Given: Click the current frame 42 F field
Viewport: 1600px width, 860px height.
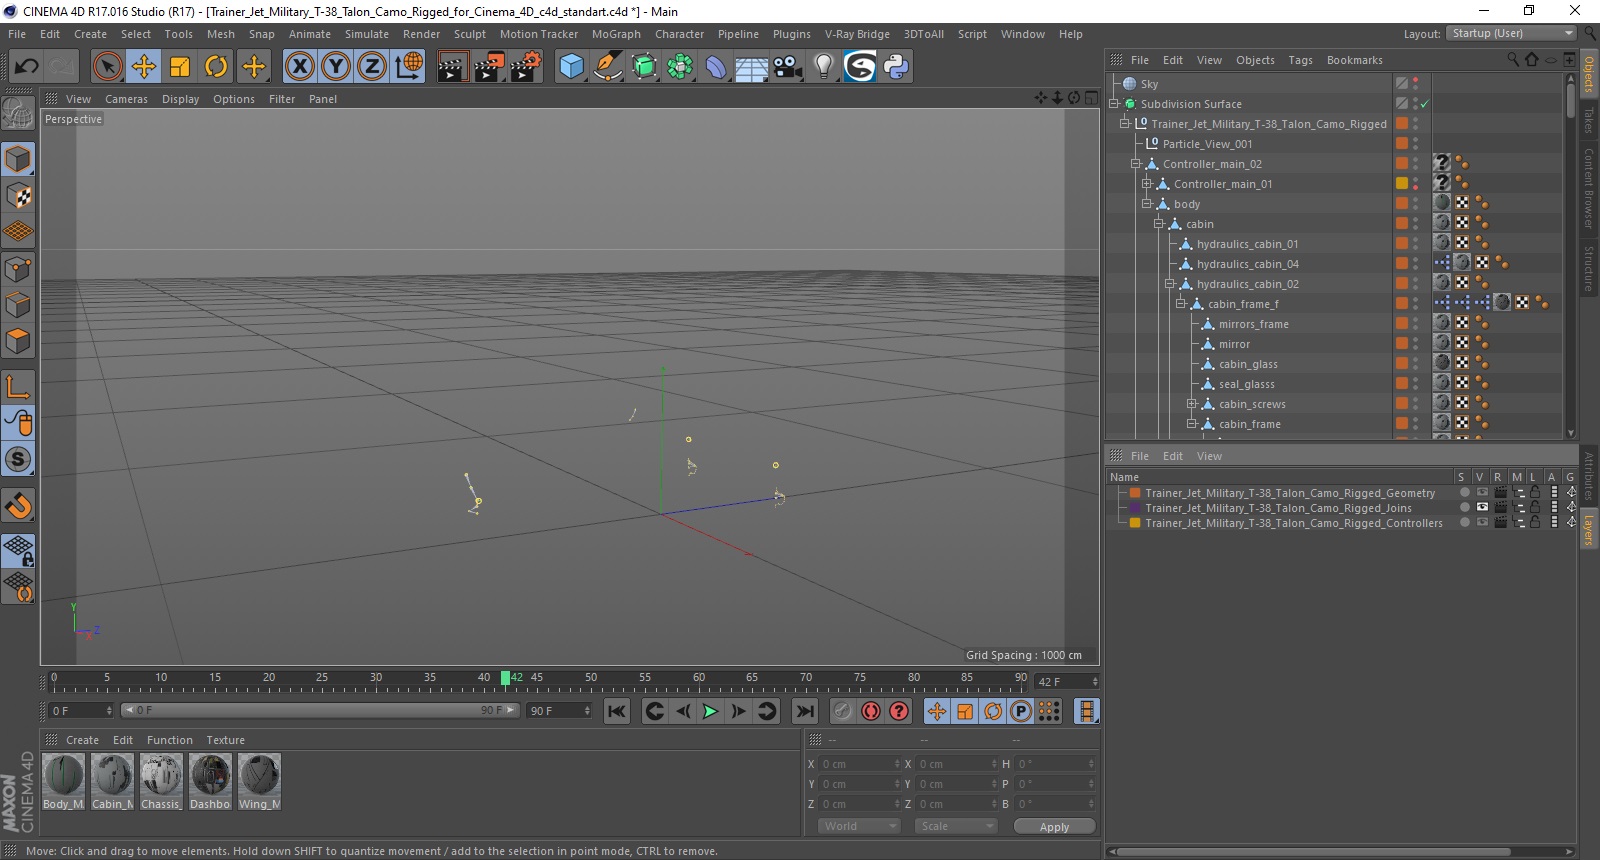Looking at the screenshot, I should tap(1066, 682).
